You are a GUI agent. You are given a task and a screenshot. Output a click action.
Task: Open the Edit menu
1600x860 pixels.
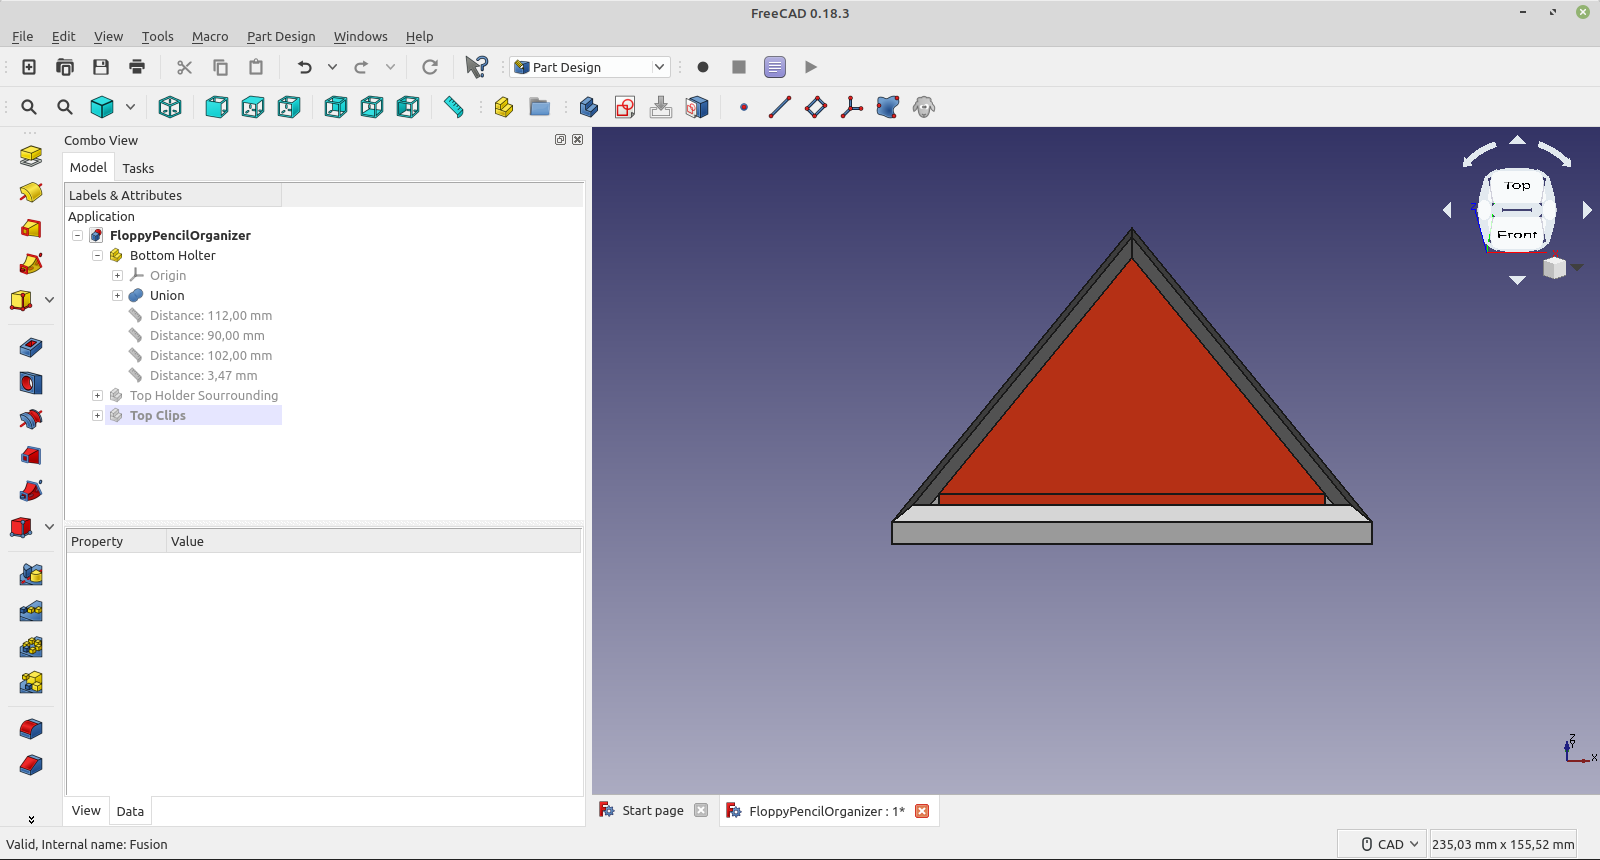(x=63, y=36)
